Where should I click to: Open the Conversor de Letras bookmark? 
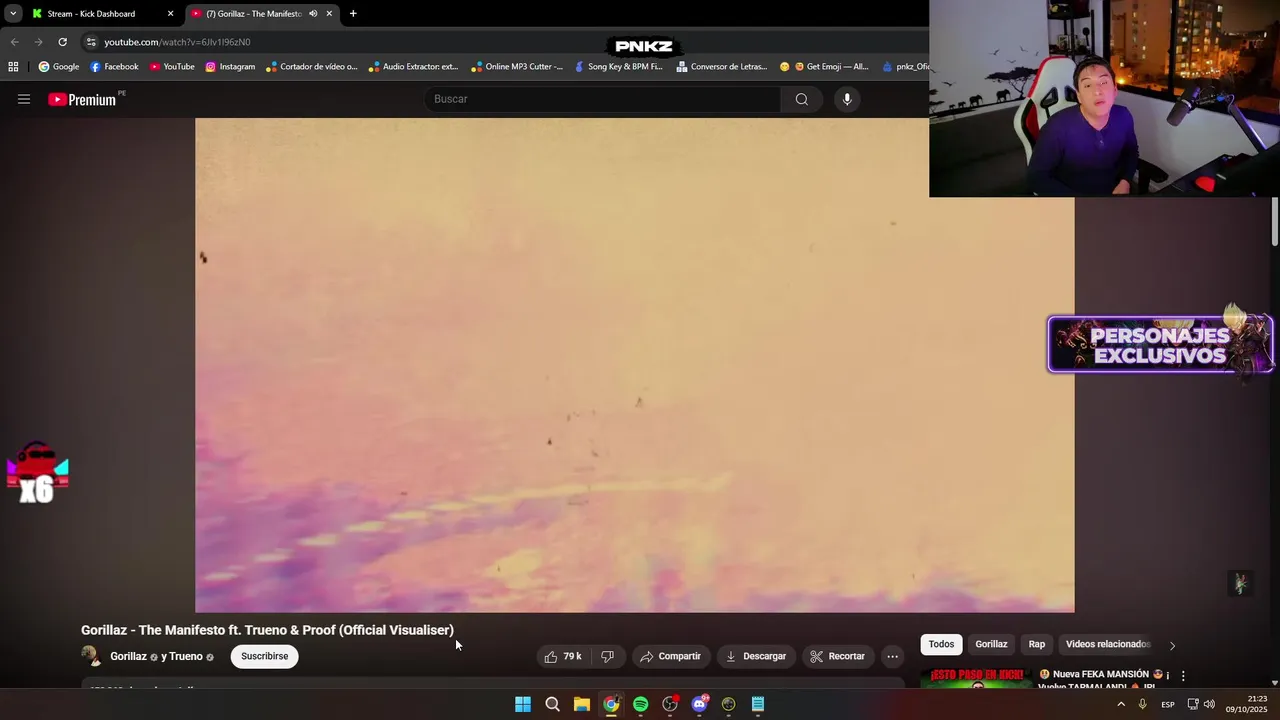(722, 67)
